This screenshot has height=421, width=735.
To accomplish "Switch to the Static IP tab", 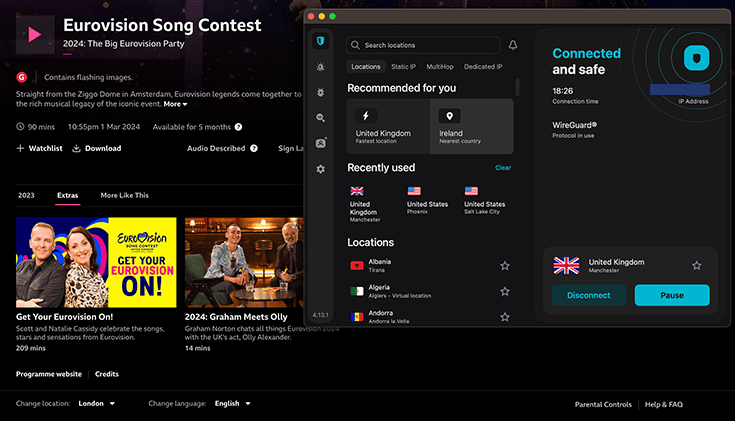I will click(x=403, y=67).
